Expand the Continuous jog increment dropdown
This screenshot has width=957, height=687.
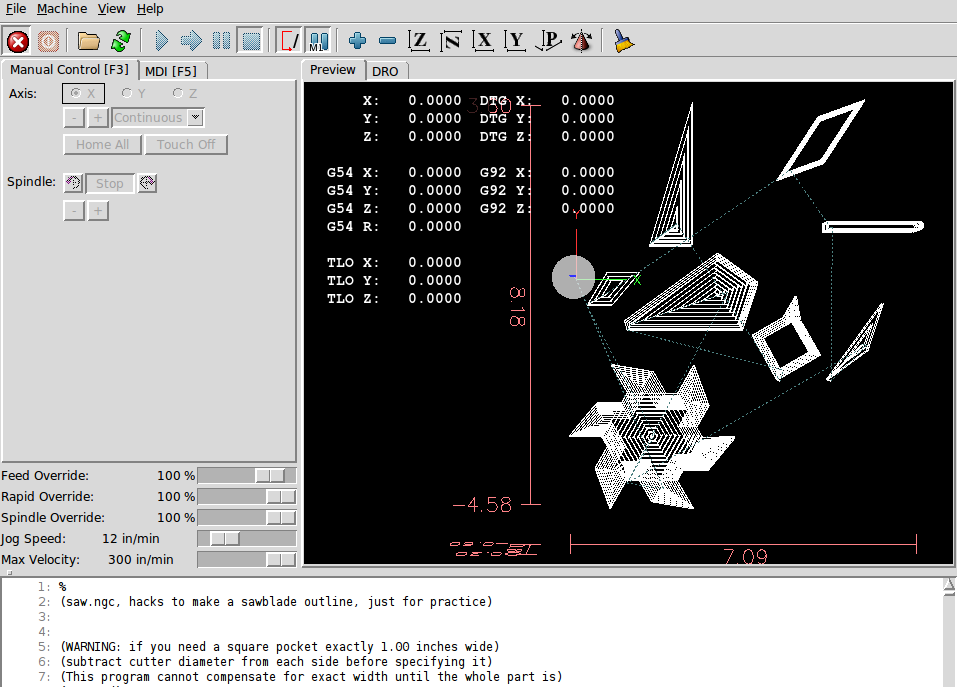point(196,118)
